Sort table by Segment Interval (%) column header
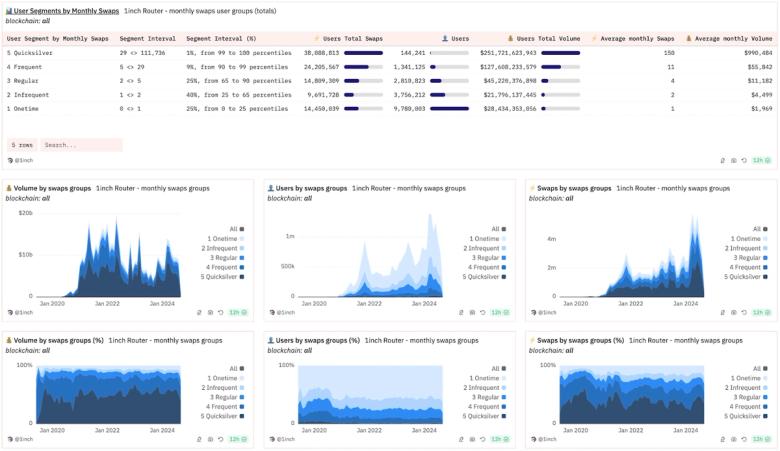Viewport: 780px width, 451px height. point(221,38)
